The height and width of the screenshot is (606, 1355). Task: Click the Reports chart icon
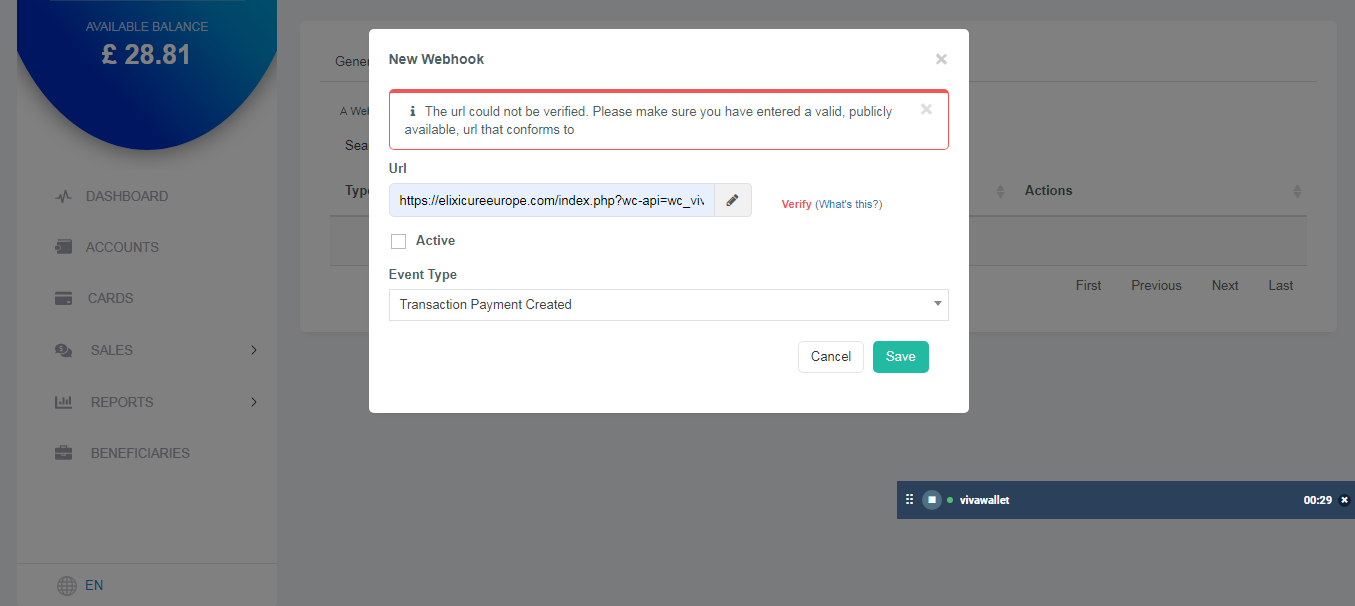click(x=63, y=402)
